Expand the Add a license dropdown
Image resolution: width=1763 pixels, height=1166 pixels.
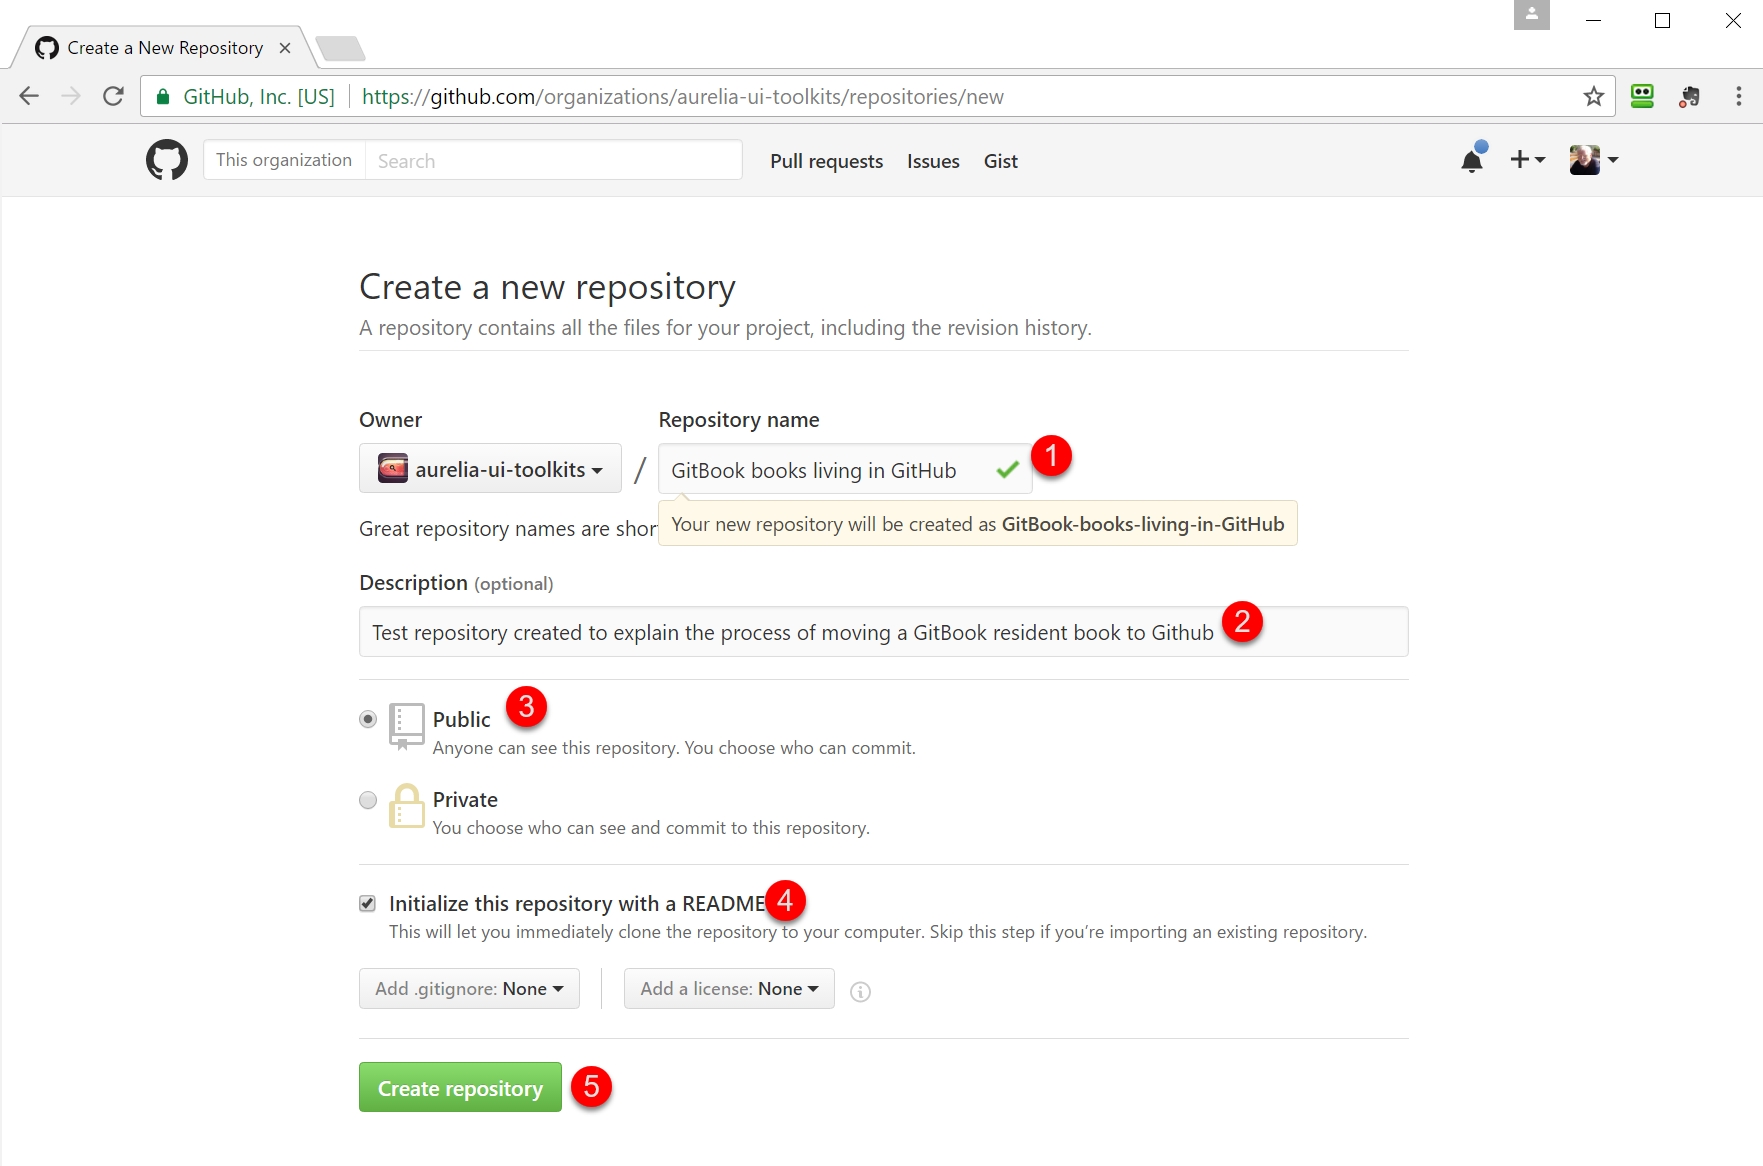[x=729, y=989]
